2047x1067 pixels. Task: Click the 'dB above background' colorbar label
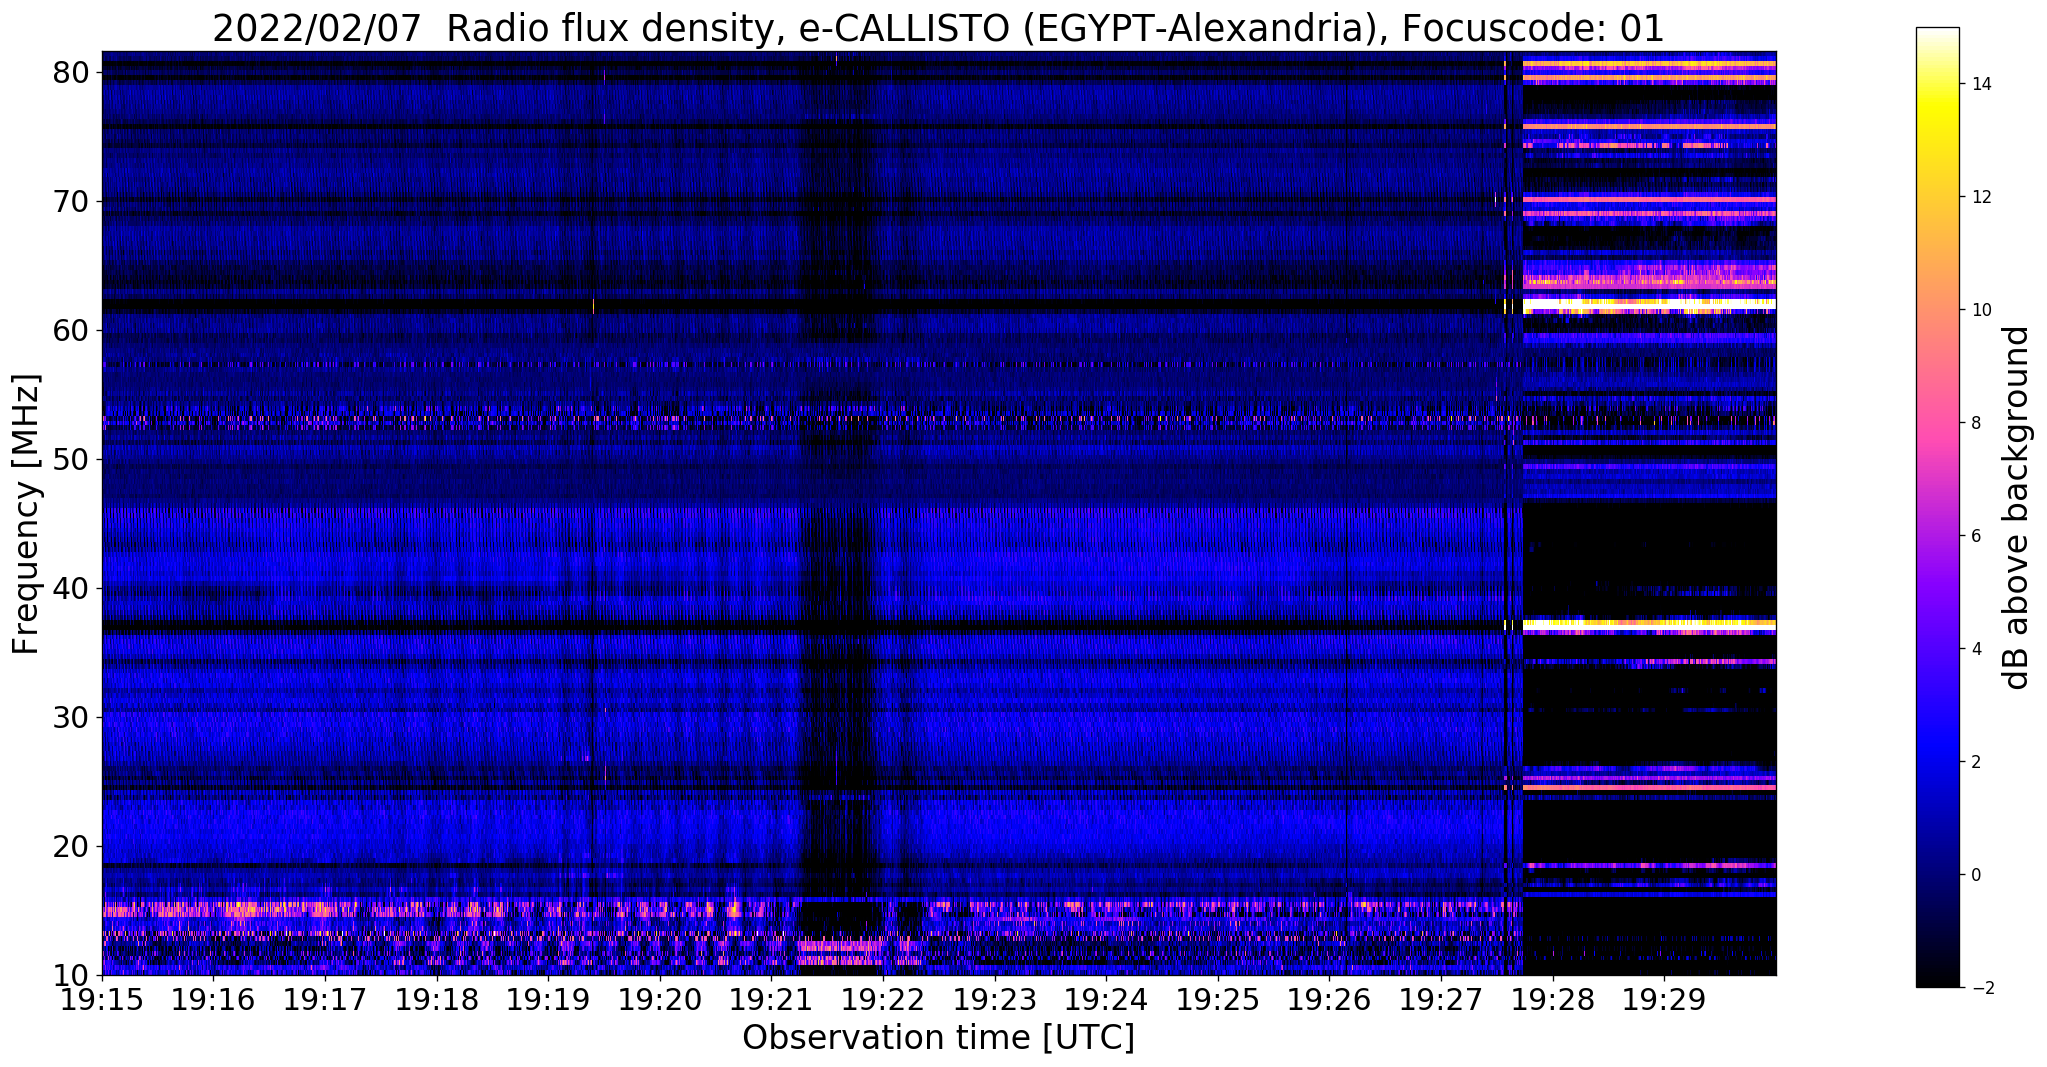pos(2017,508)
